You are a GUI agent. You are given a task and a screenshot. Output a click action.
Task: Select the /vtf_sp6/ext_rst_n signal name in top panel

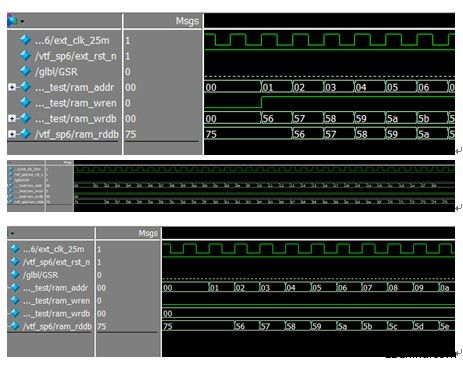[76, 56]
